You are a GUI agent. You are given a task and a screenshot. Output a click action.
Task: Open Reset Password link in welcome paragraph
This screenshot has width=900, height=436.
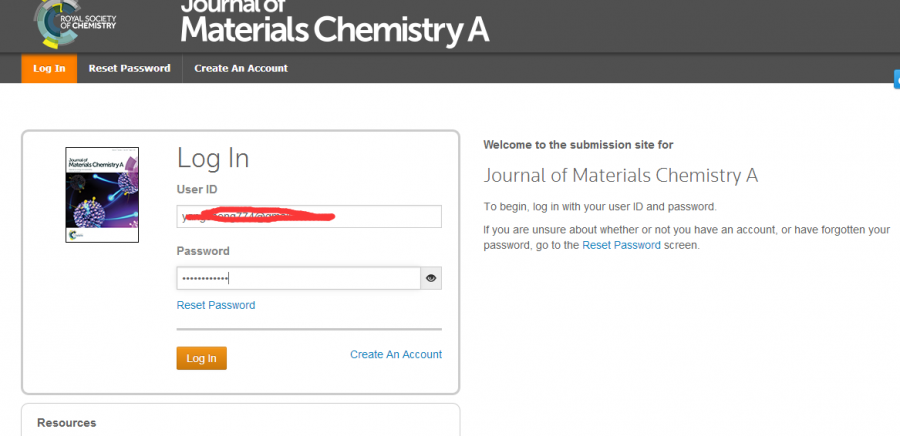coord(621,245)
